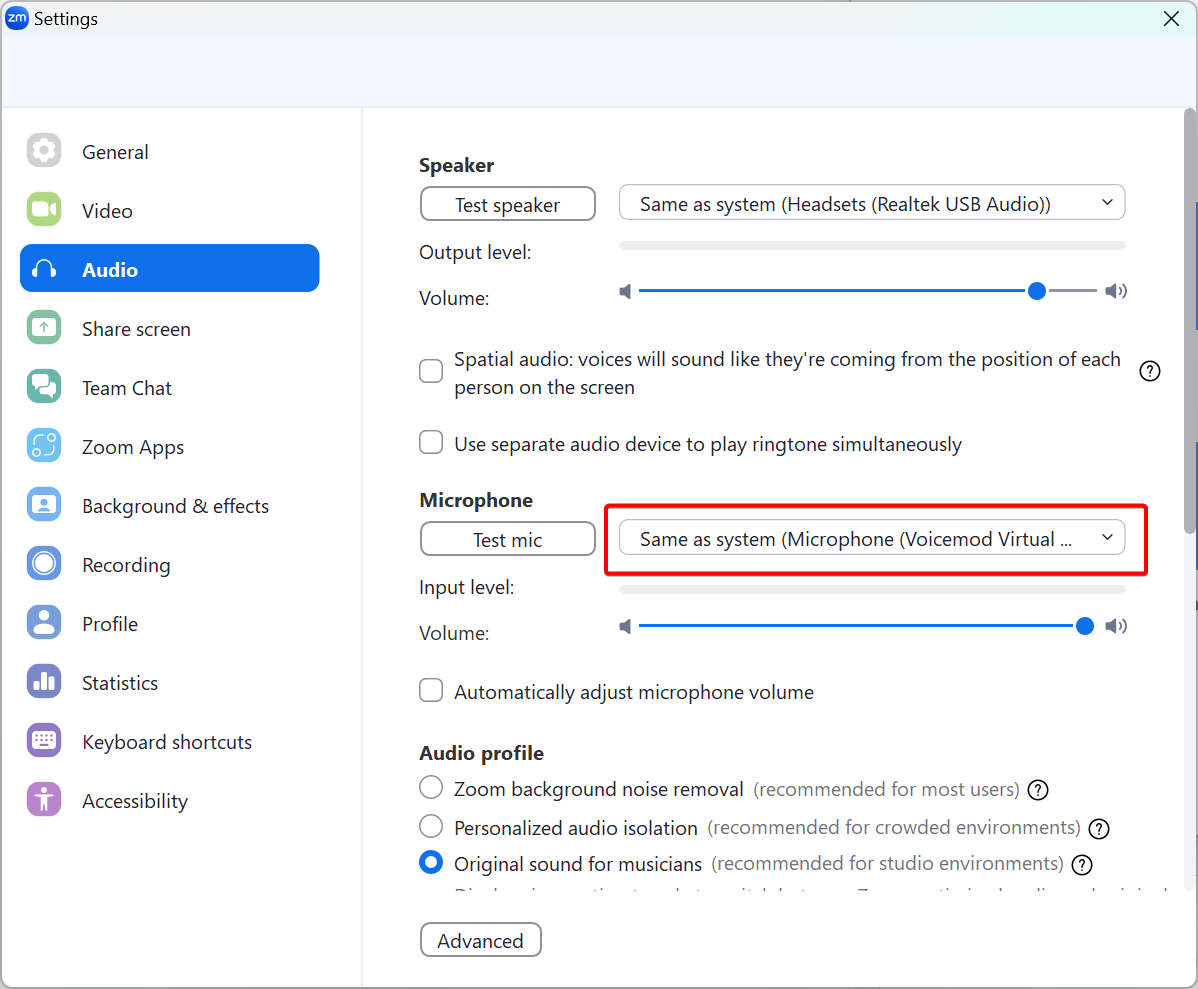
Task: Click microphone volume minimum icon
Action: (x=625, y=627)
